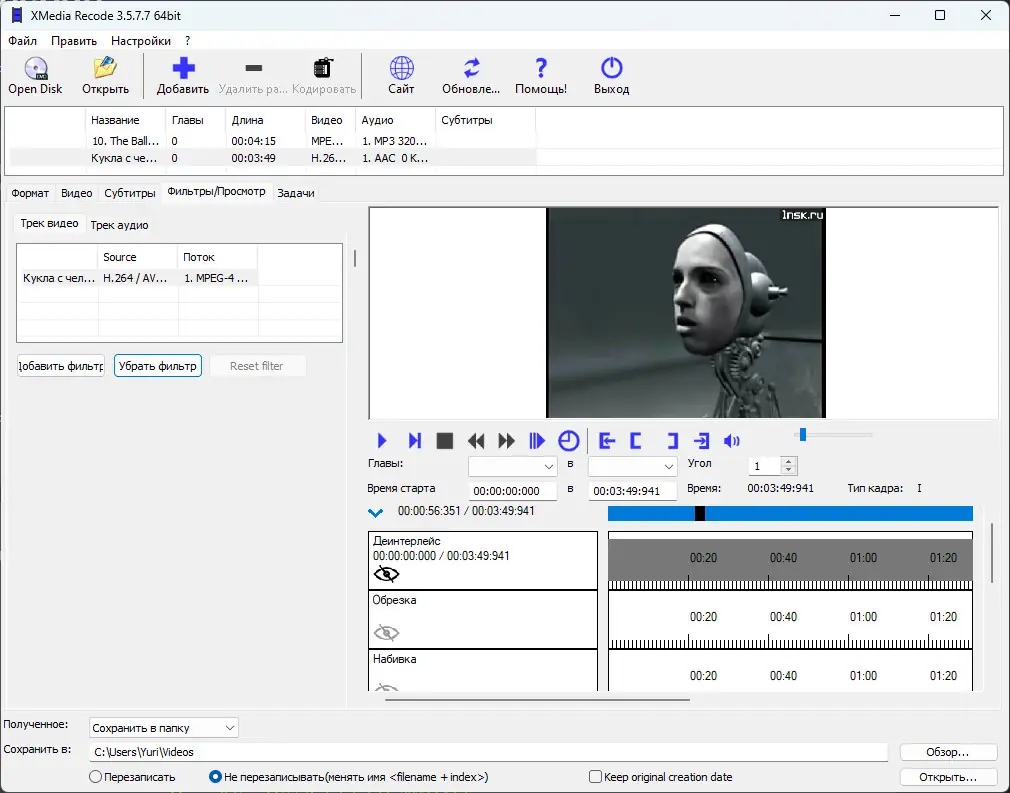Click the blue plus Добавить icon
Viewport: 1010px width, 793px height.
[183, 69]
